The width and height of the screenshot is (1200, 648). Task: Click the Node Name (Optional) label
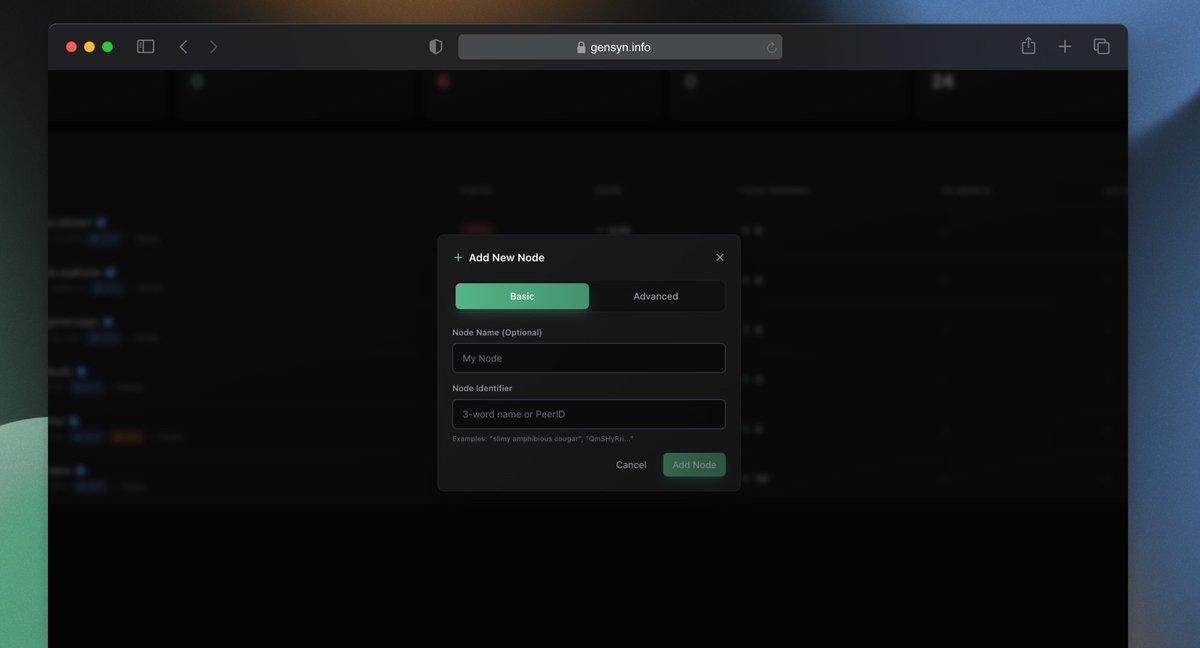[497, 332]
